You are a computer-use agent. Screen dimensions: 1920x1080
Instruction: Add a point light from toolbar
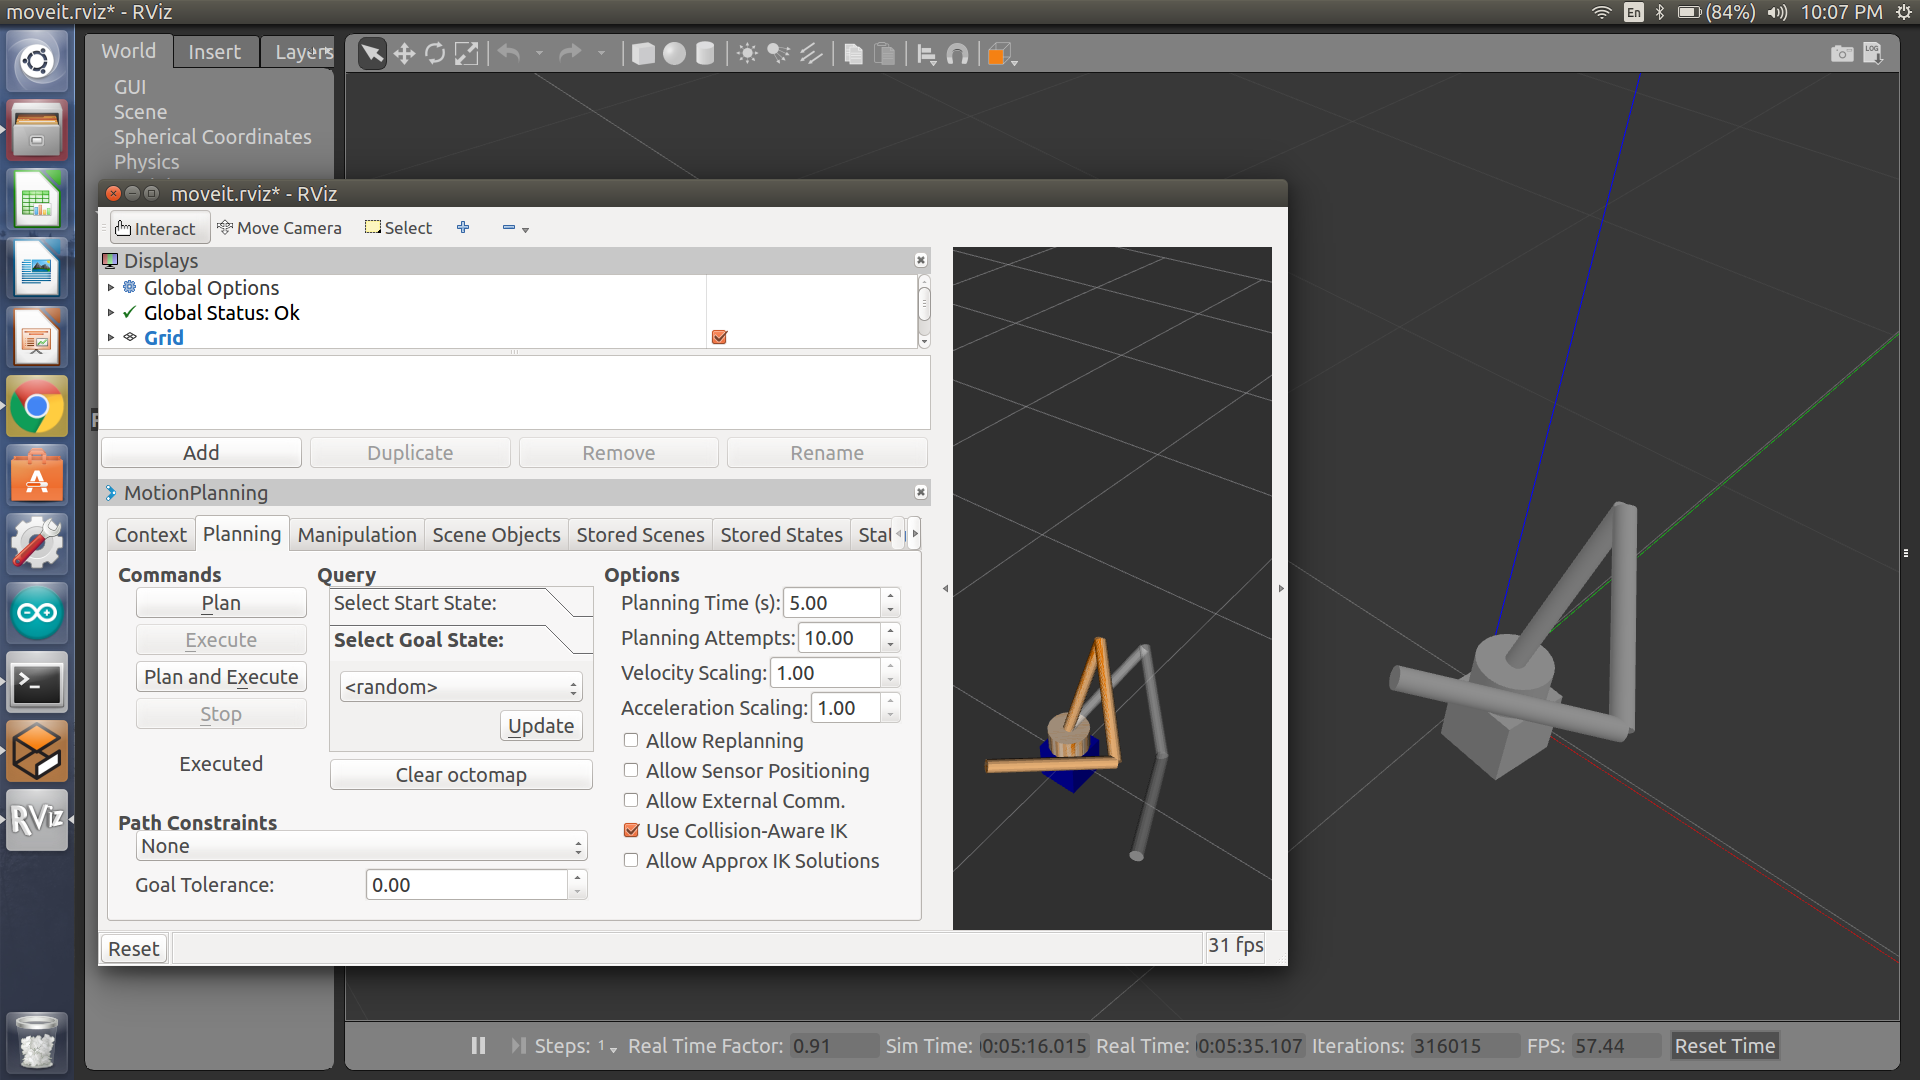tap(747, 54)
